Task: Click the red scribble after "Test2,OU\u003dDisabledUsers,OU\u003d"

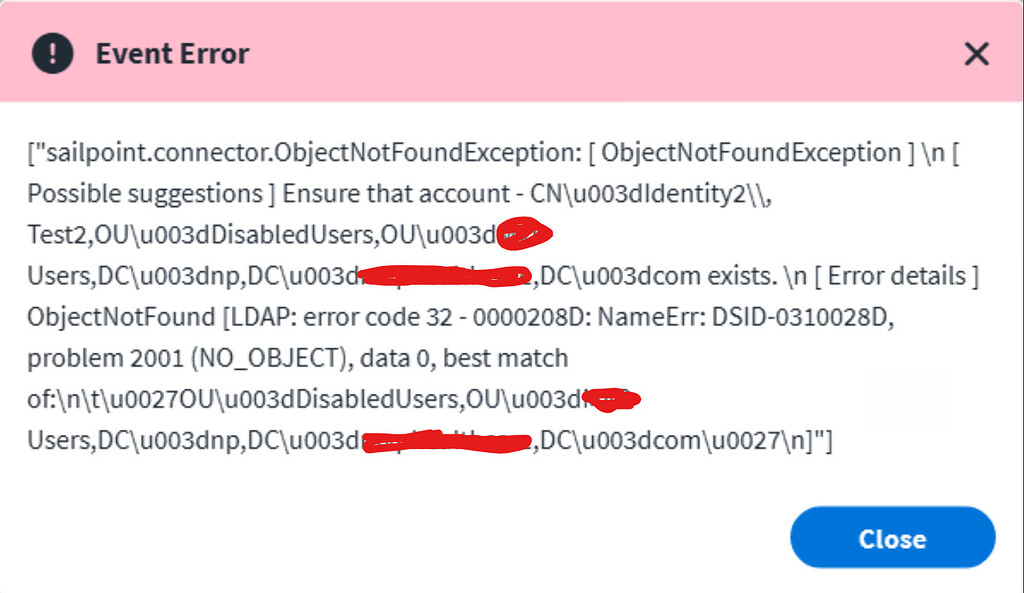Action: (524, 235)
